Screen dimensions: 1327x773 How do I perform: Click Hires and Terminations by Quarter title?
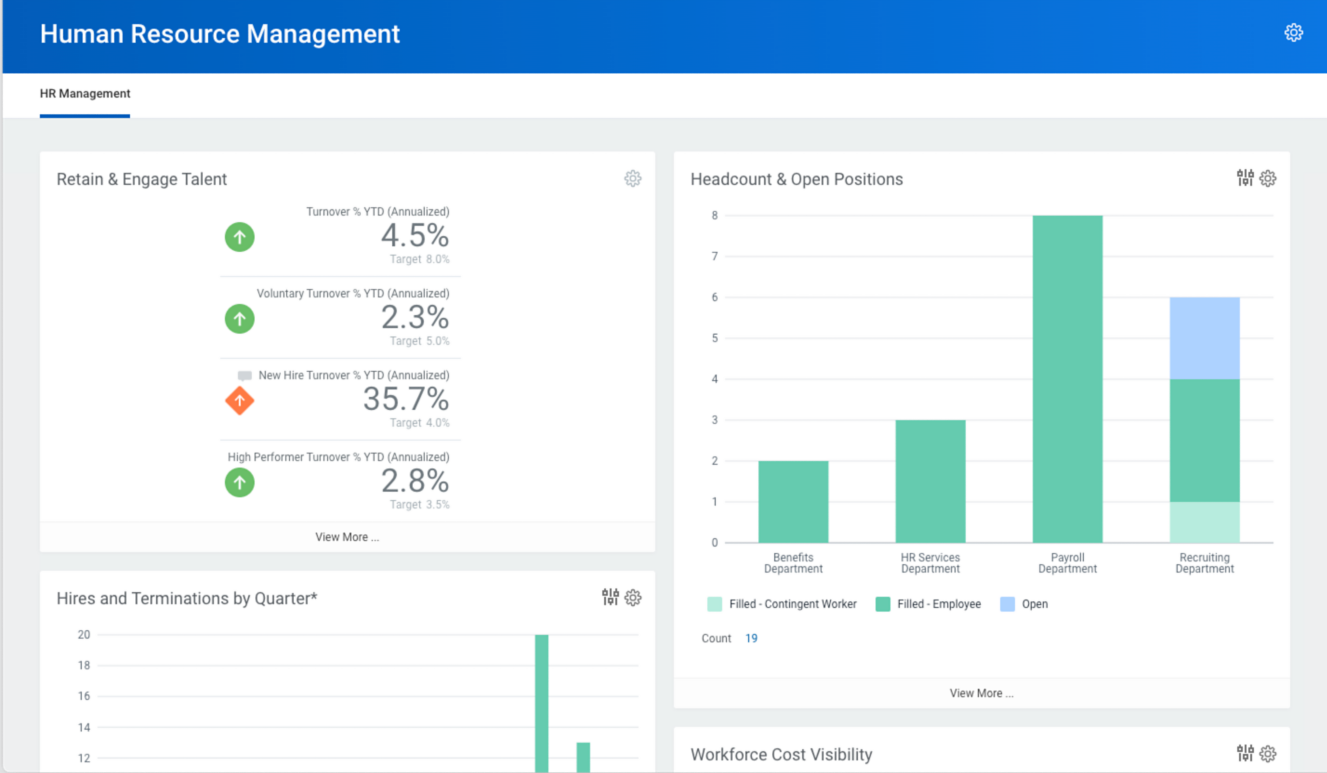pos(187,598)
